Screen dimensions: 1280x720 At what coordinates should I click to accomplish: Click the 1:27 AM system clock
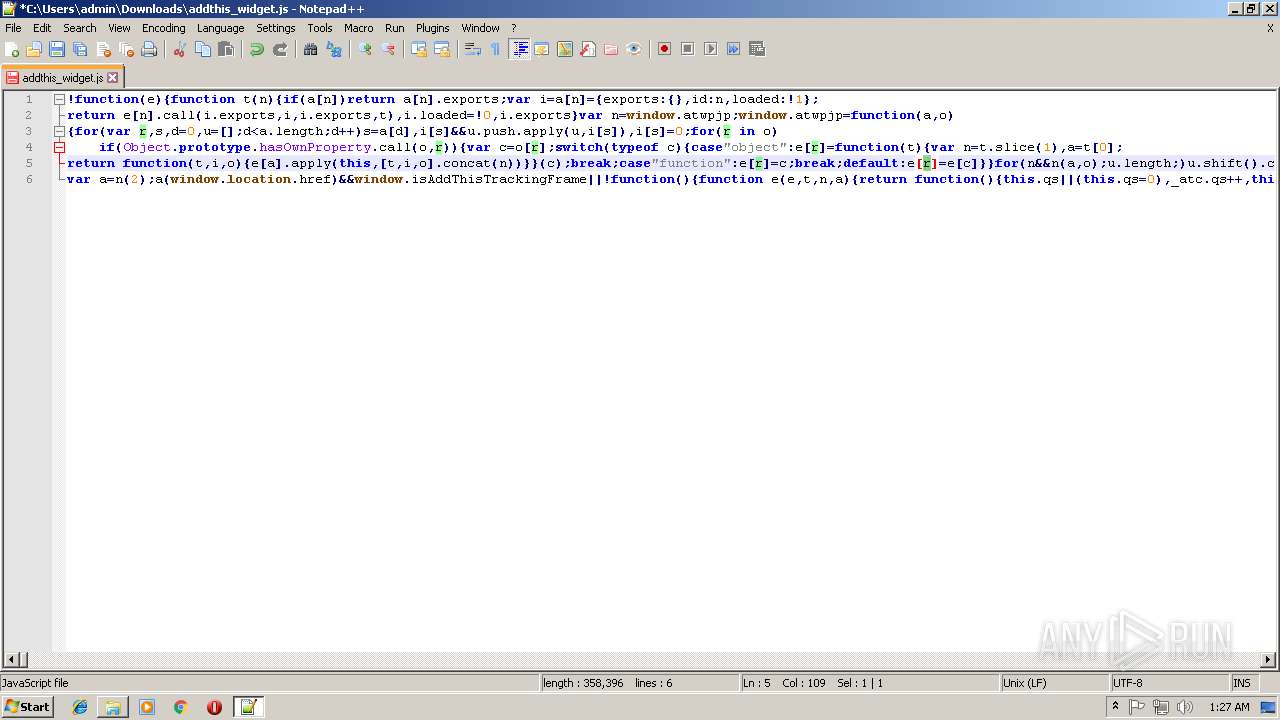1229,707
